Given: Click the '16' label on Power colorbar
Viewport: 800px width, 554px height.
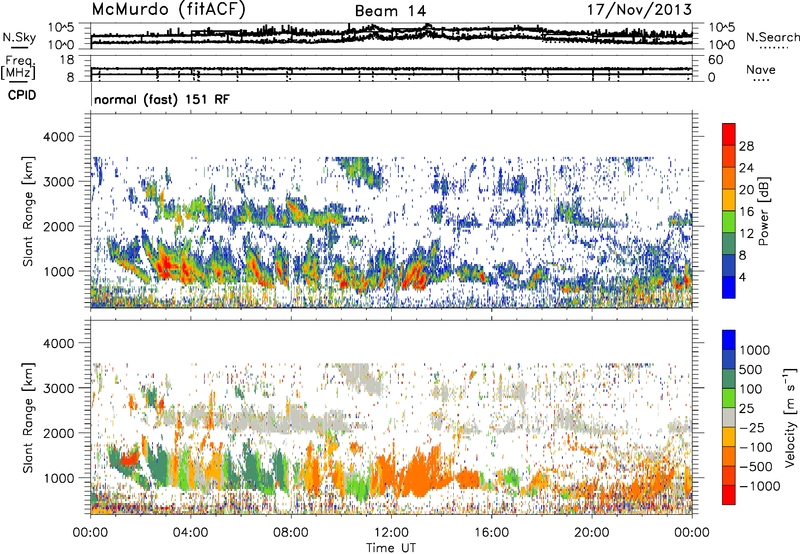Looking at the screenshot, I should point(746,212).
